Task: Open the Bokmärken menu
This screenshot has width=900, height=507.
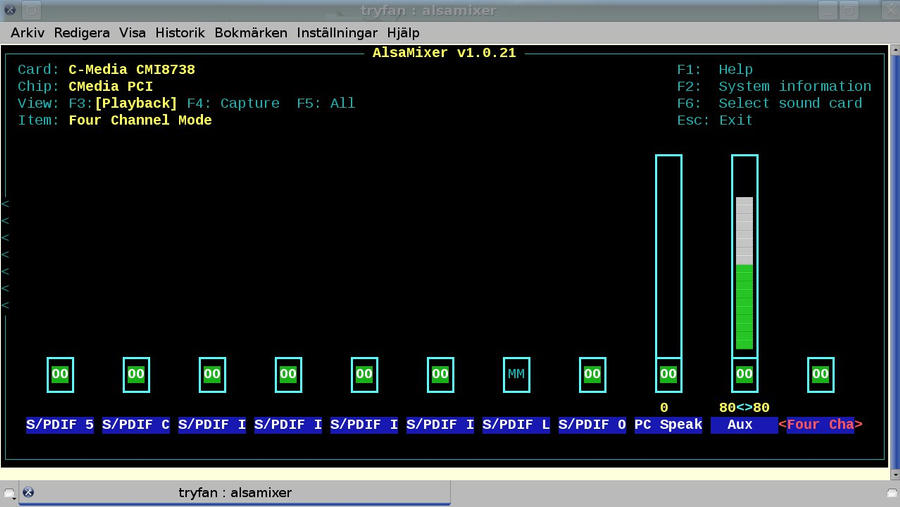Action: [x=251, y=33]
